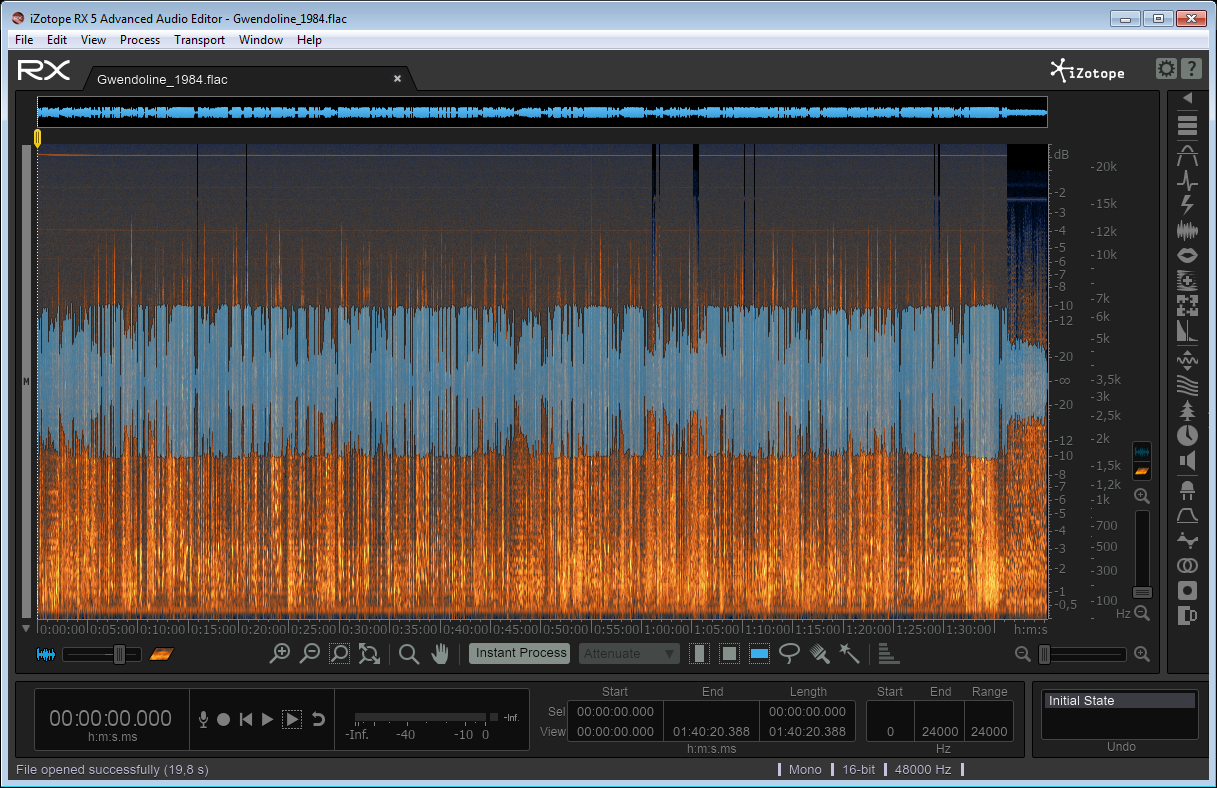Rewind to start of file
This screenshot has width=1217, height=788.
point(245,719)
